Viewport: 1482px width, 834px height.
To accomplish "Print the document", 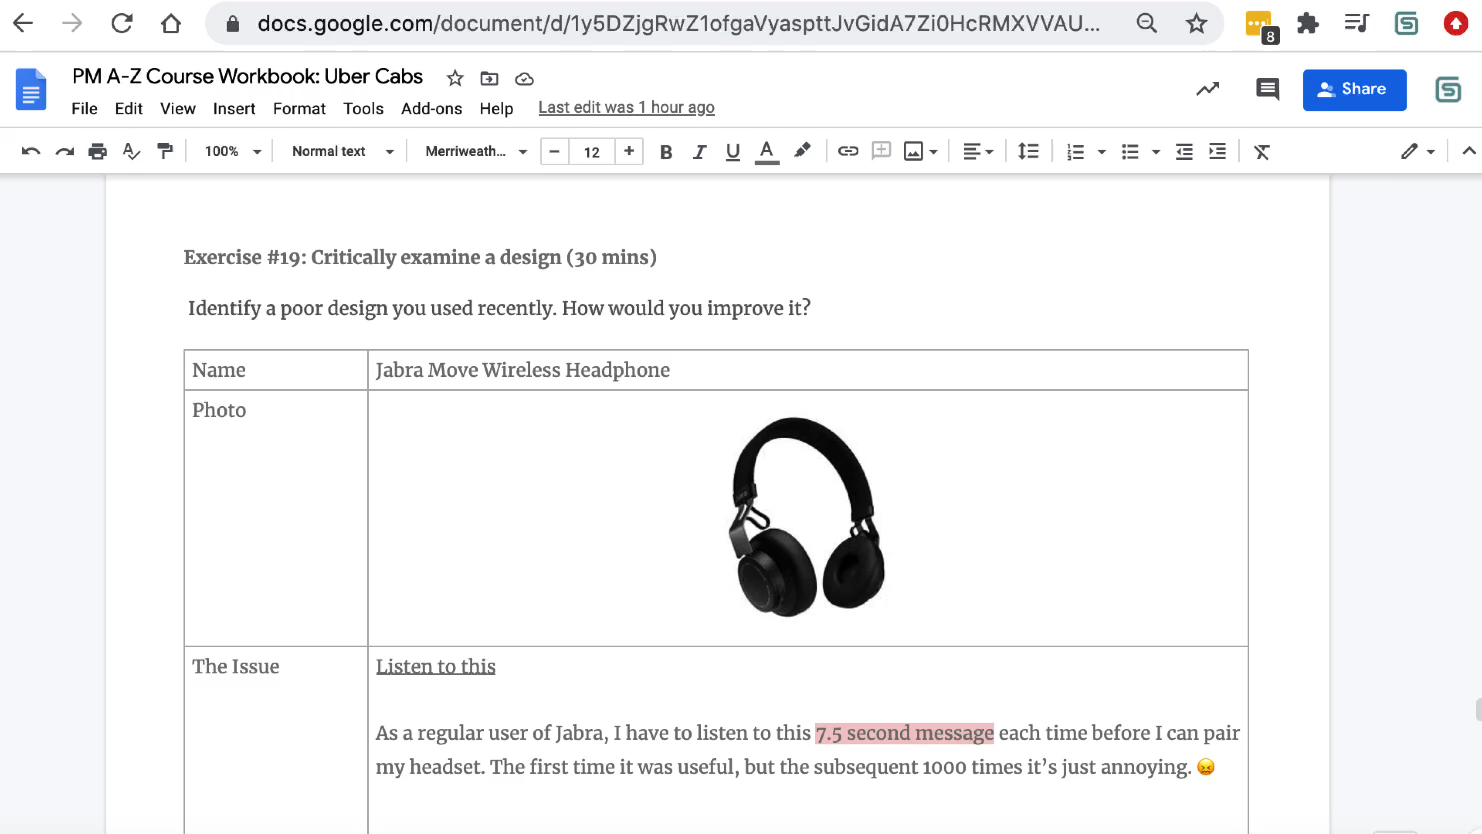I will coord(97,151).
